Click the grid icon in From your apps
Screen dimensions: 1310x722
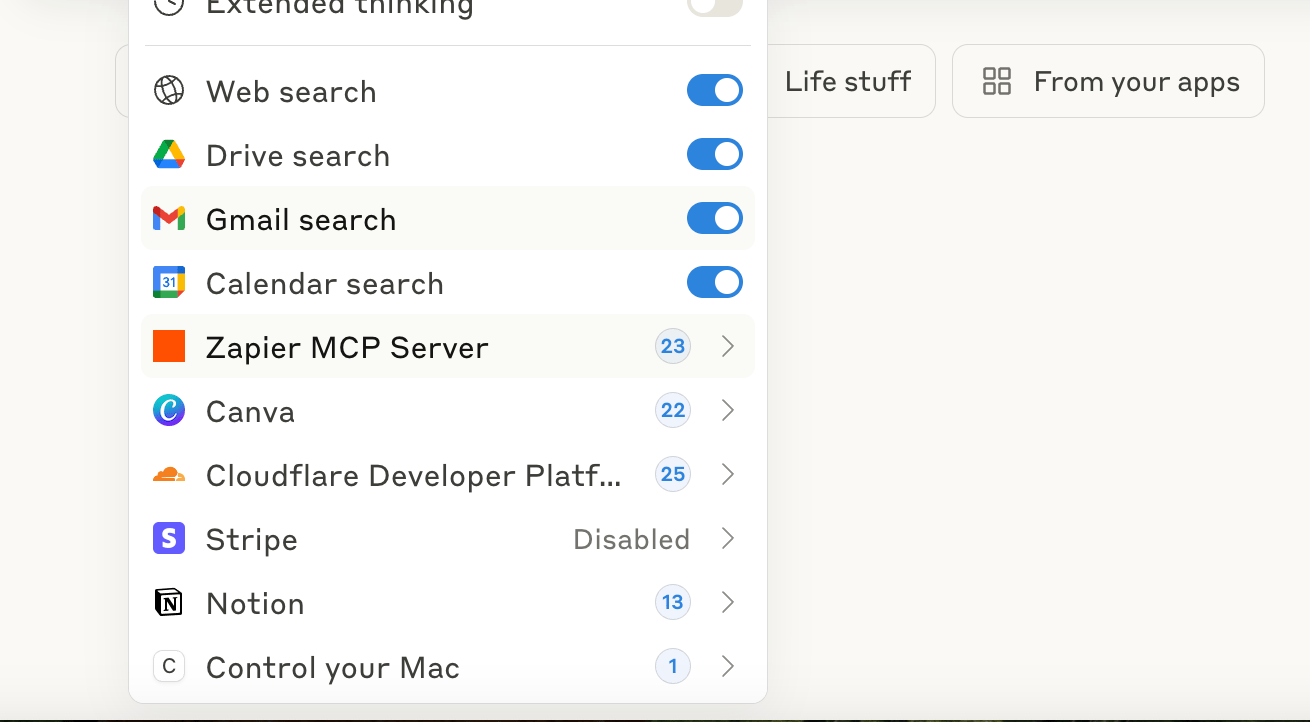tap(997, 81)
